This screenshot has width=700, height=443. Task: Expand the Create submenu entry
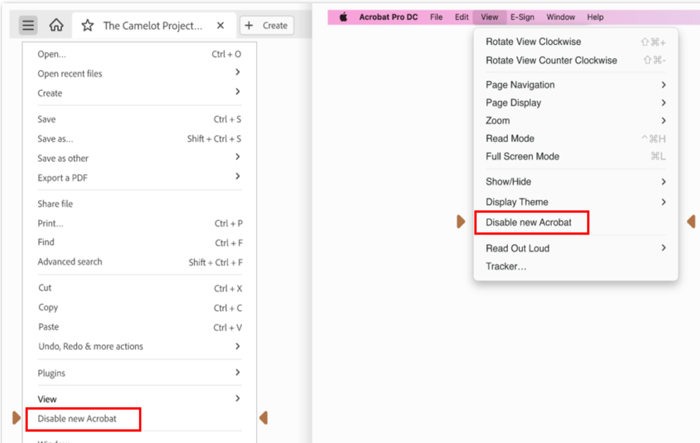pyautogui.click(x=139, y=93)
